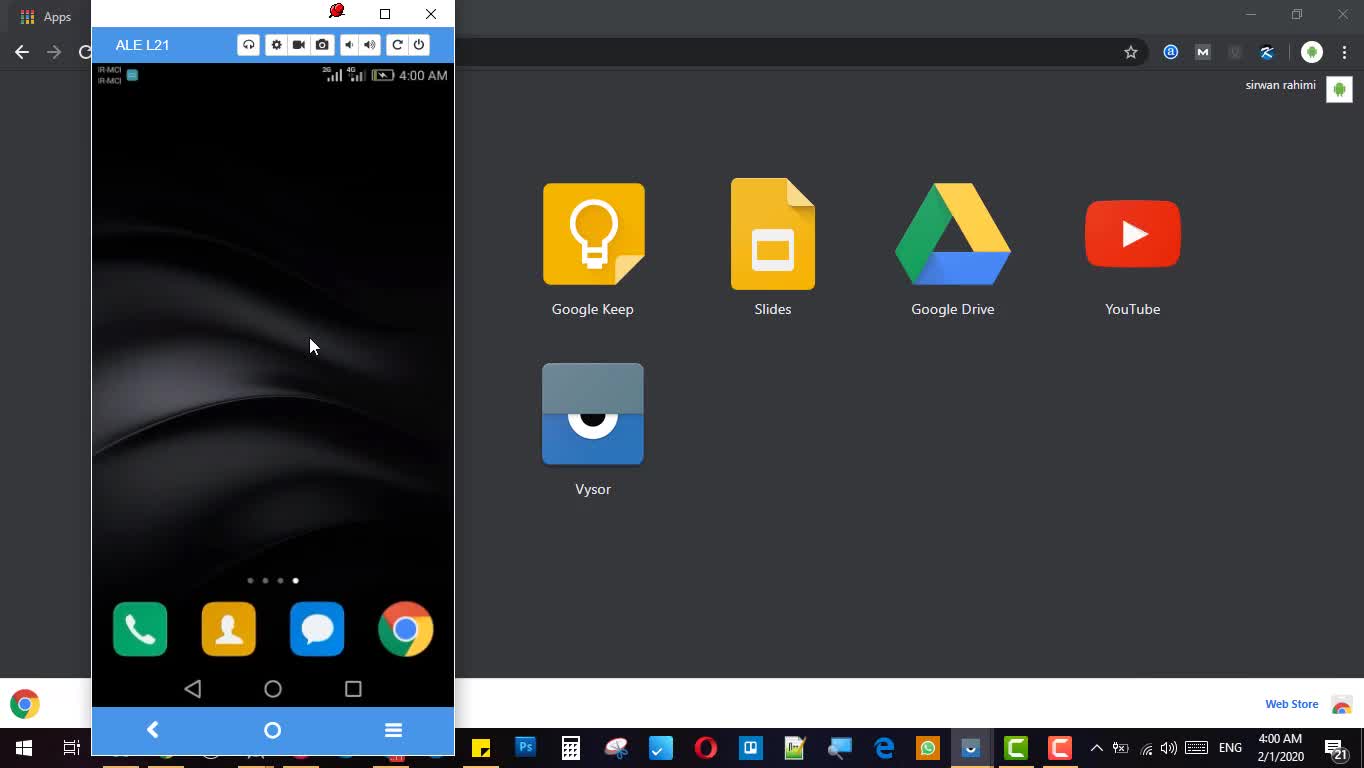Open Vysor bottom bar hamburger menu
Image resolution: width=1364 pixels, height=768 pixels.
click(x=393, y=731)
